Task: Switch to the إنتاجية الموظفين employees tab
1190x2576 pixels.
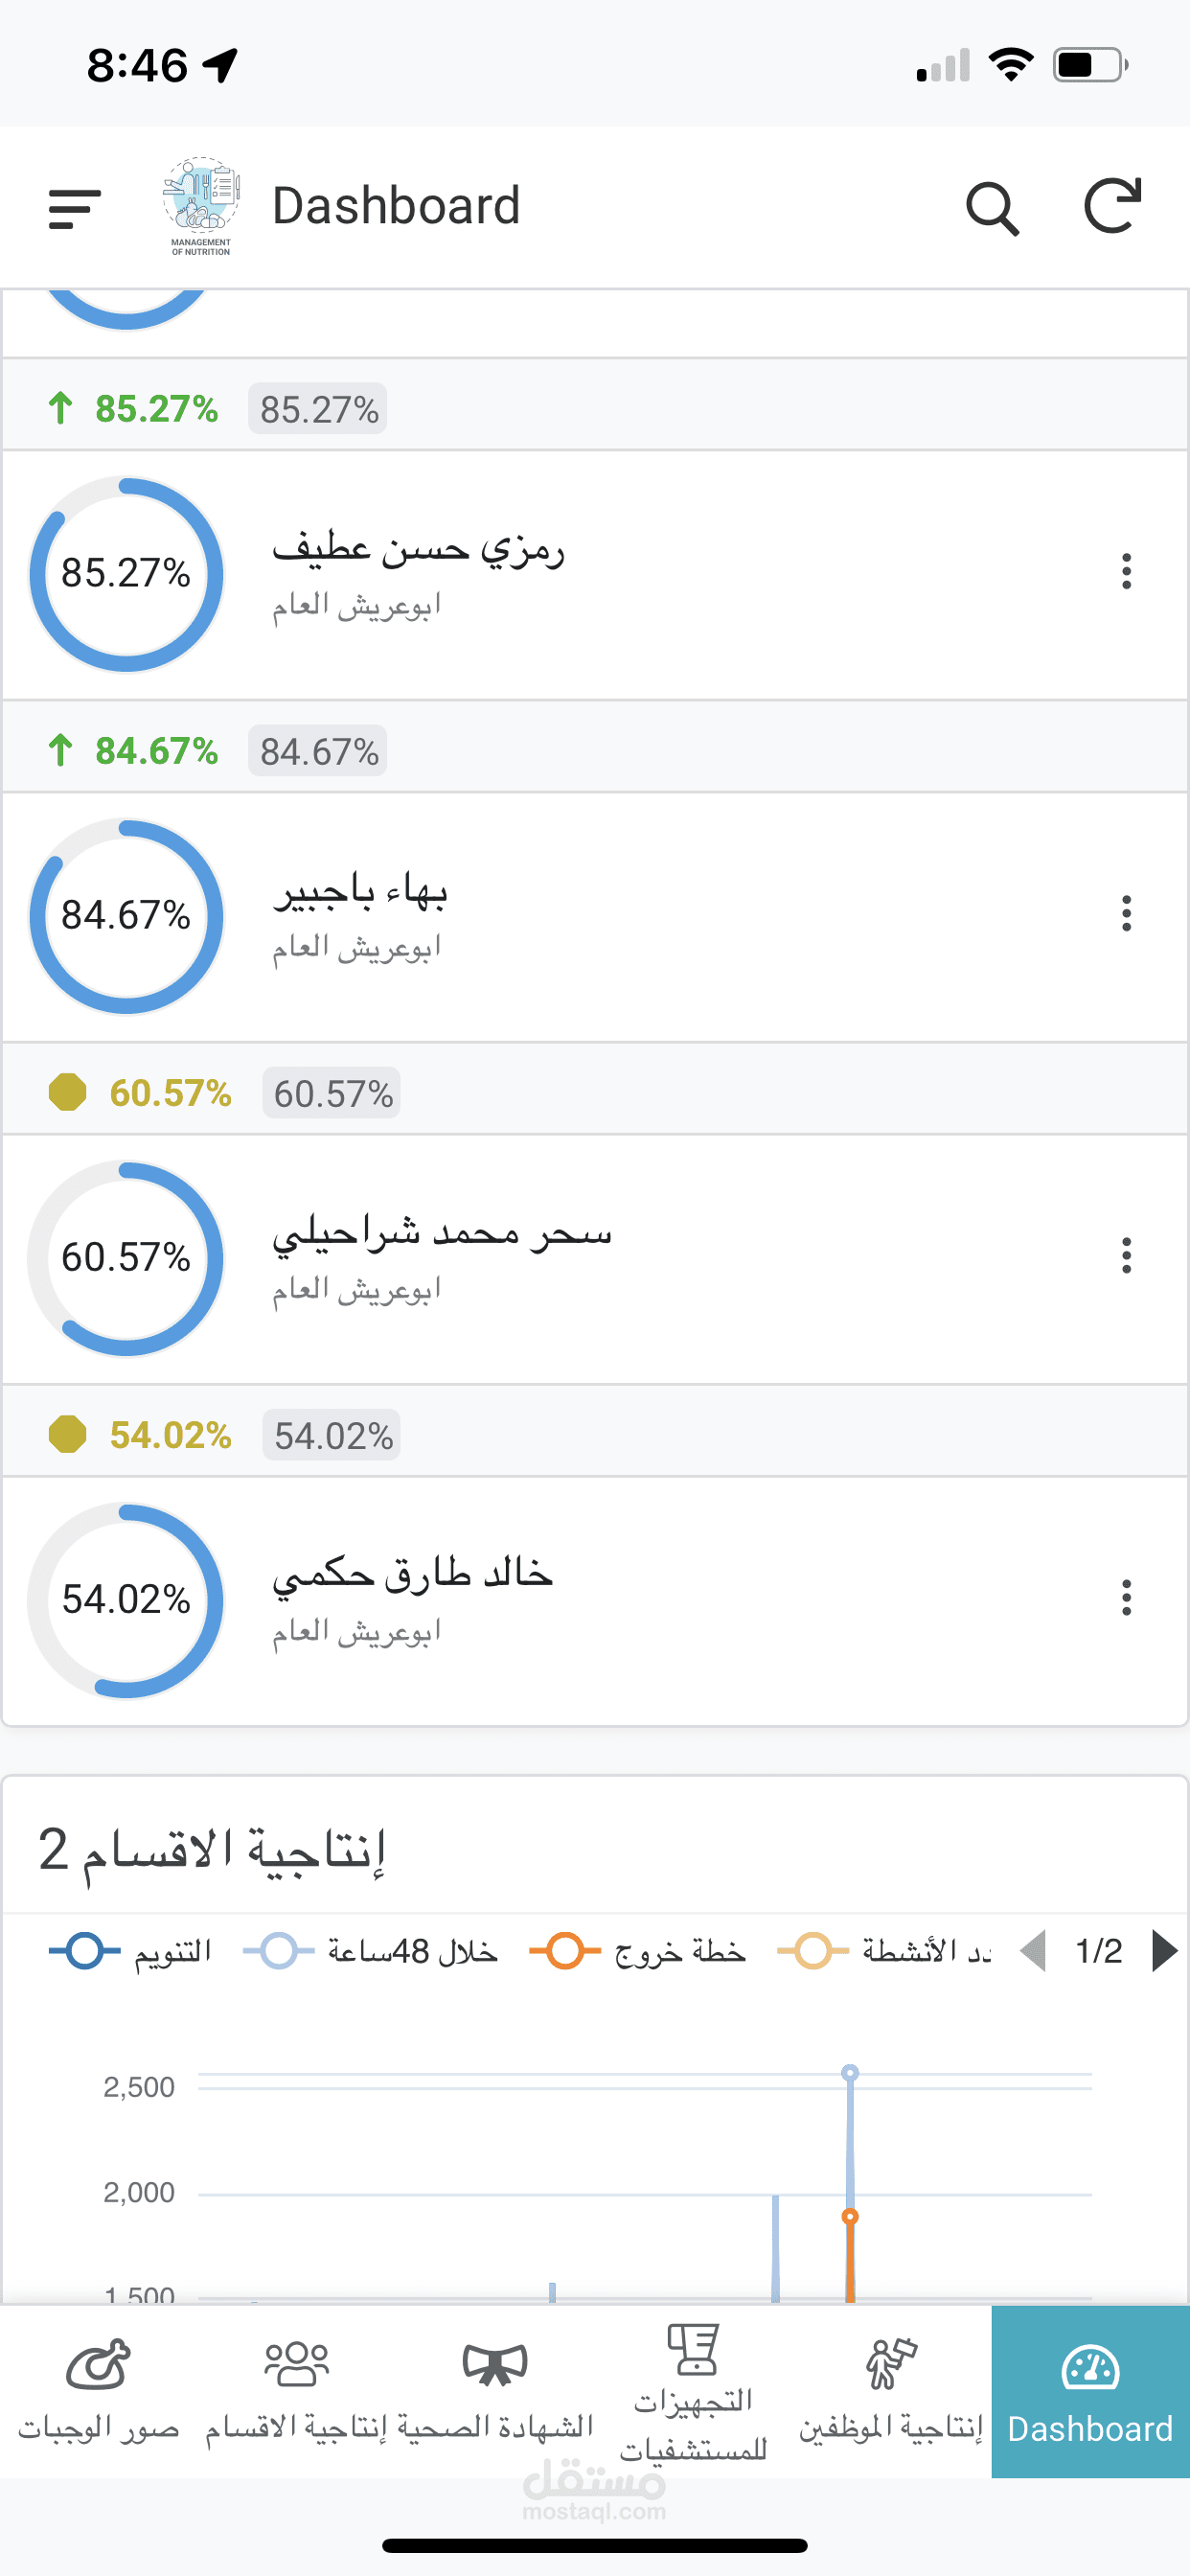Action: (x=890, y=2391)
